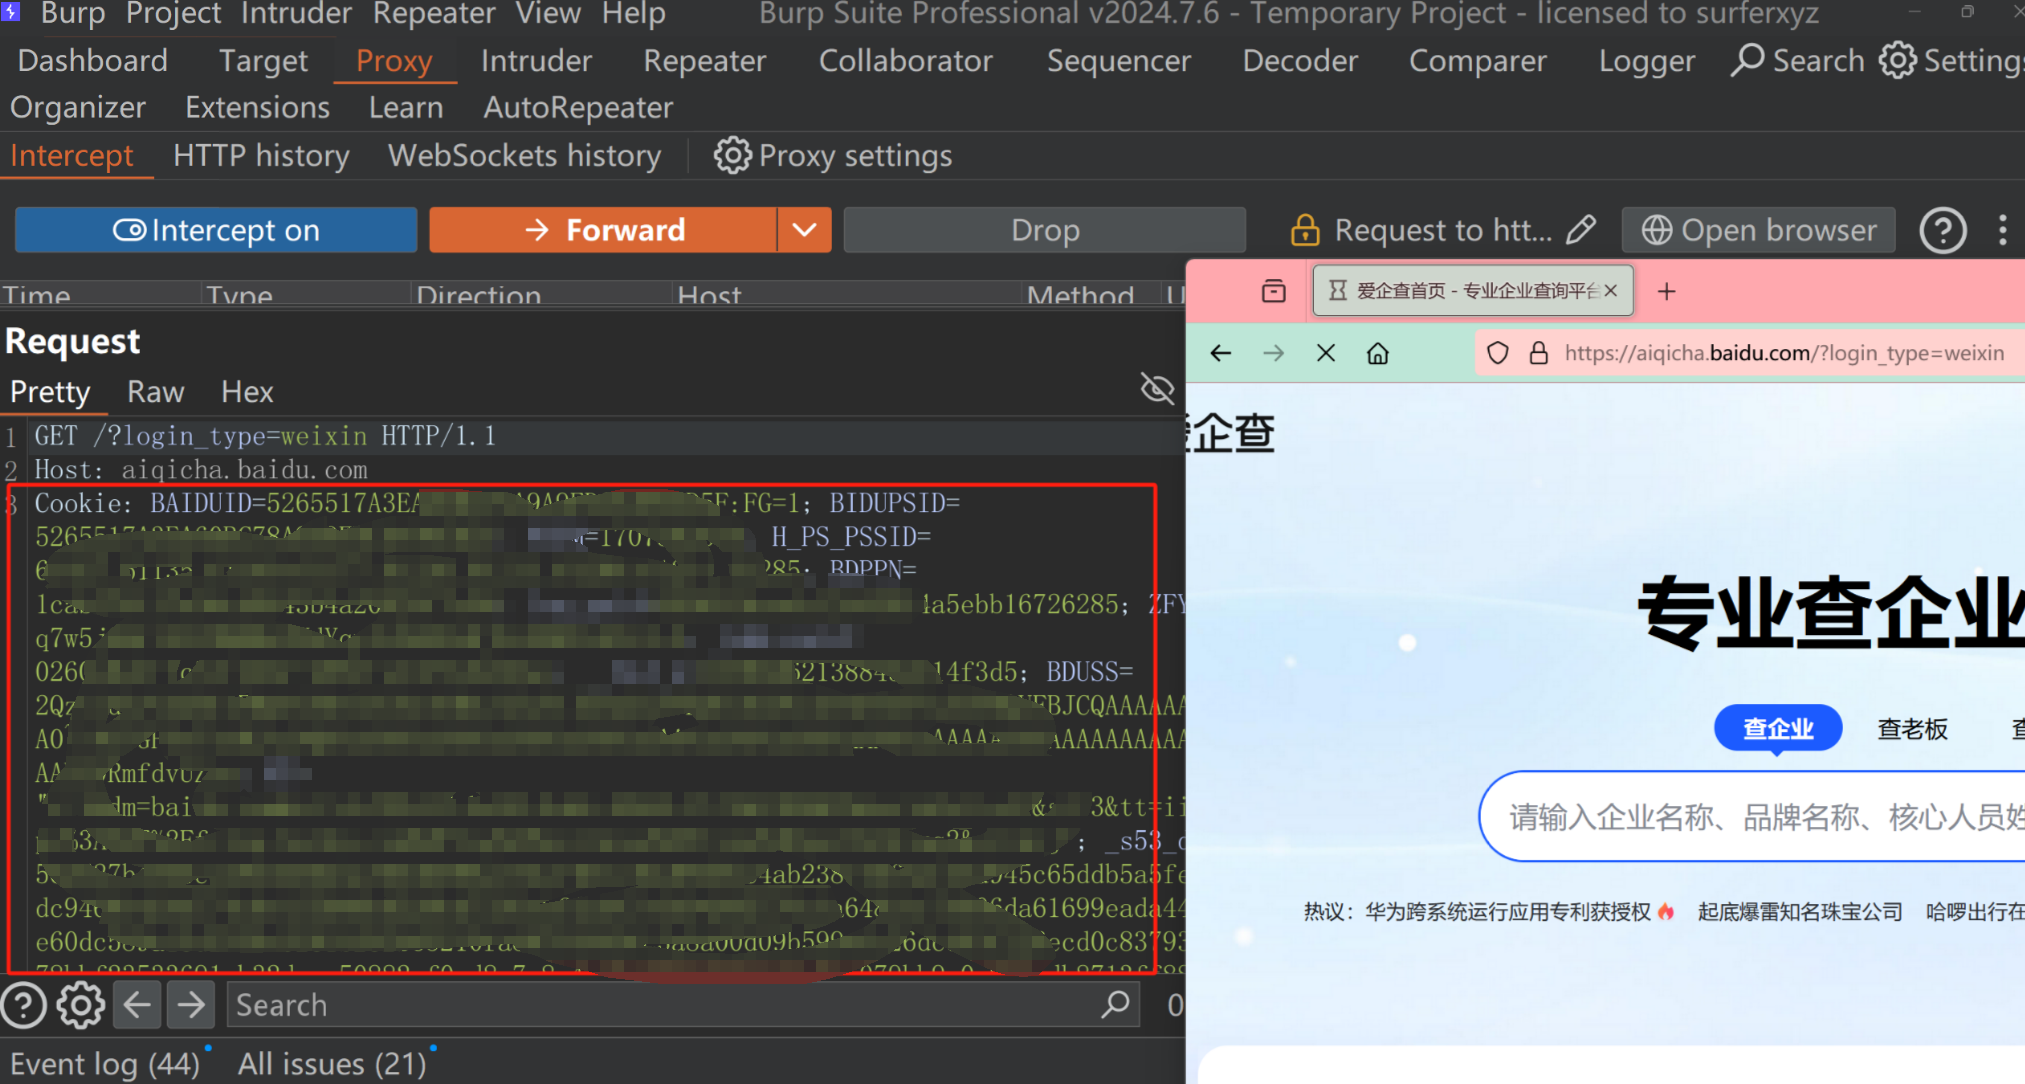Viewport: 2025px width, 1084px height.
Task: Open the Sequencer tab
Action: (x=1119, y=61)
